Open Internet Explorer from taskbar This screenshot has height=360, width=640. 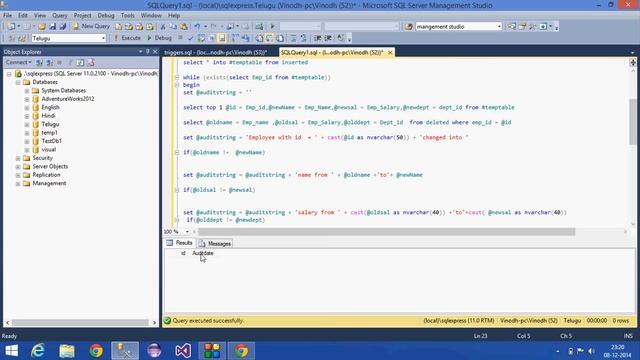pos(38,351)
